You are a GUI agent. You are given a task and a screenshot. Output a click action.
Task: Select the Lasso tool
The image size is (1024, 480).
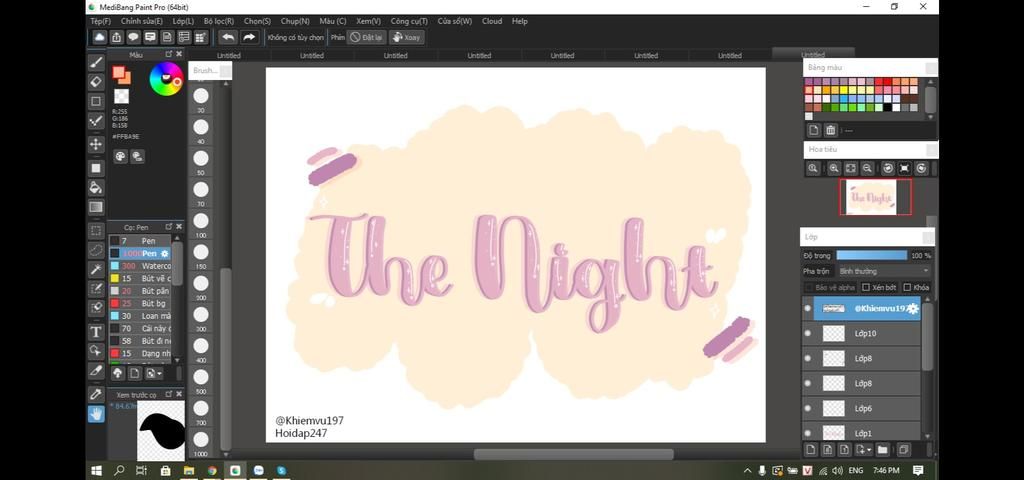click(96, 249)
